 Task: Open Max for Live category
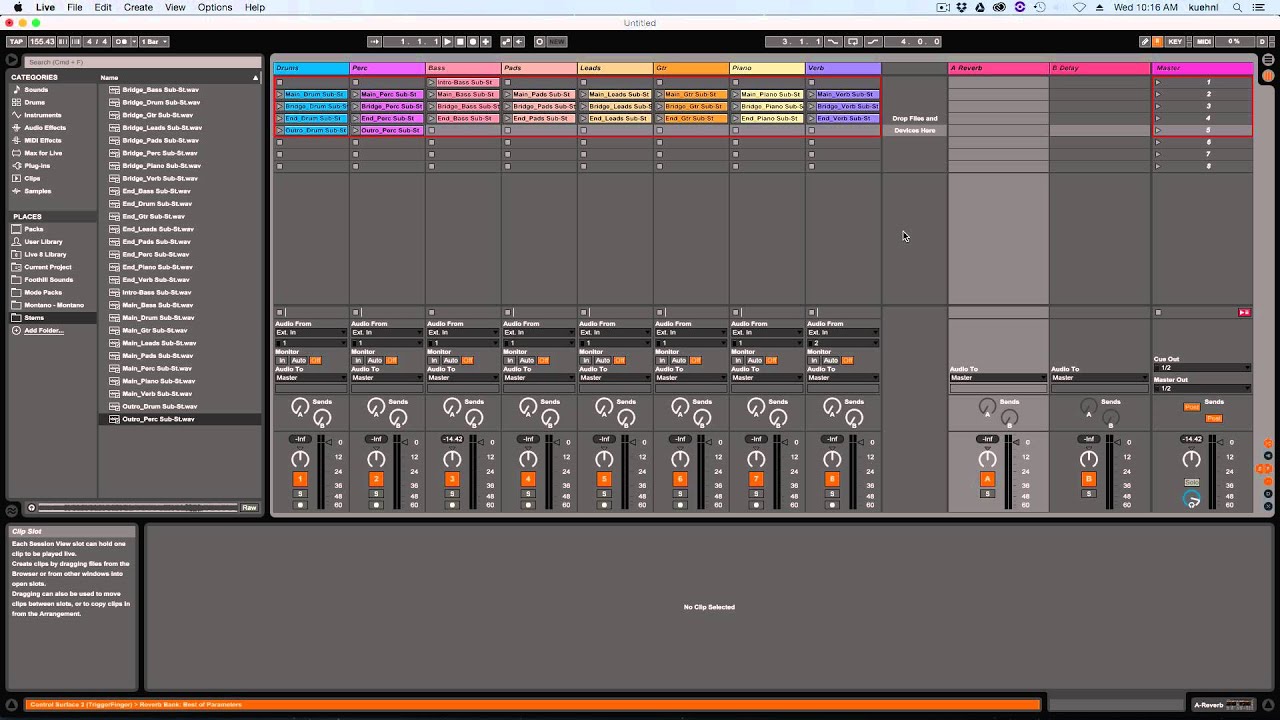coord(43,153)
